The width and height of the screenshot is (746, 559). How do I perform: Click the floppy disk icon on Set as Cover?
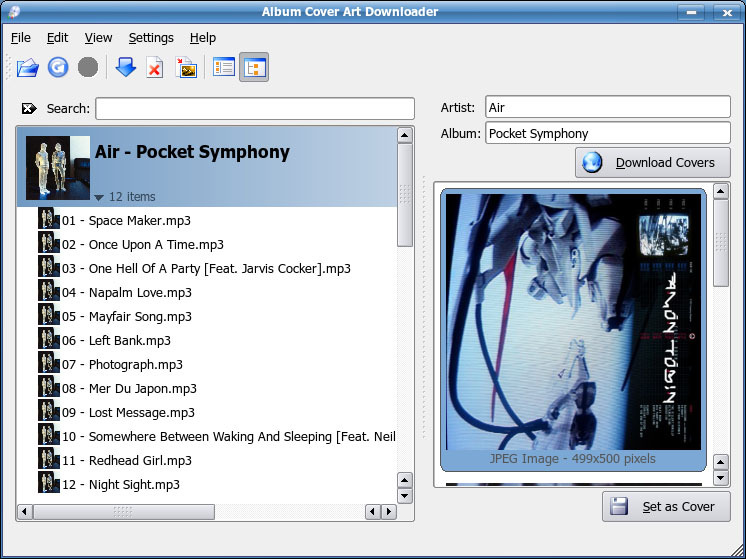619,506
